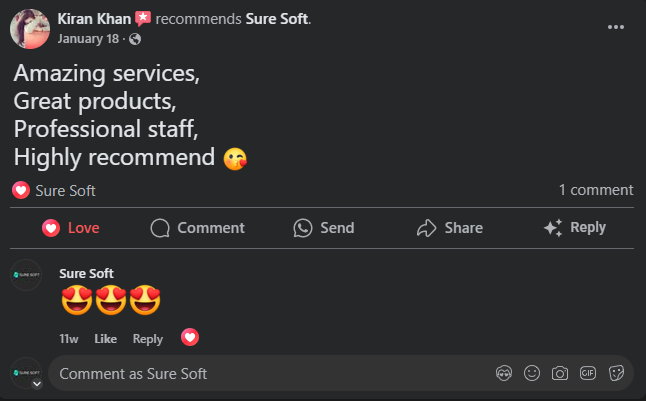The image size is (646, 401).
Task: Toggle the Love reaction on the post
Action: point(71,228)
